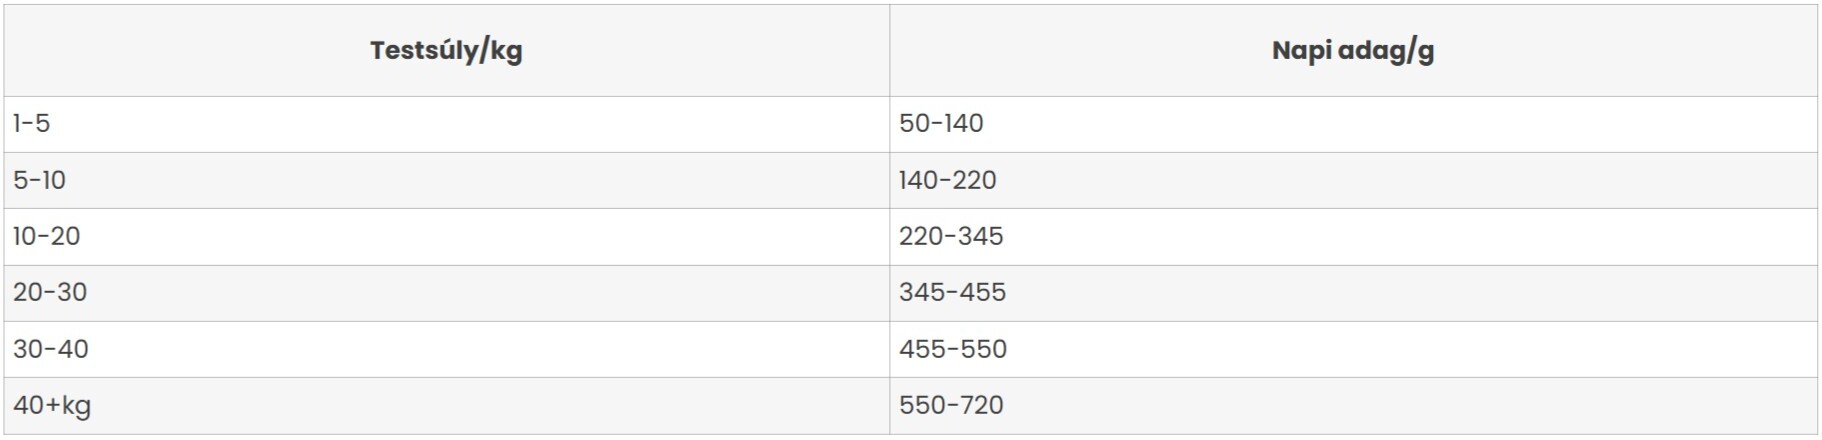This screenshot has height=440, width=1822.
Task: Select the 20-30 weight cell
Action: coord(446,293)
